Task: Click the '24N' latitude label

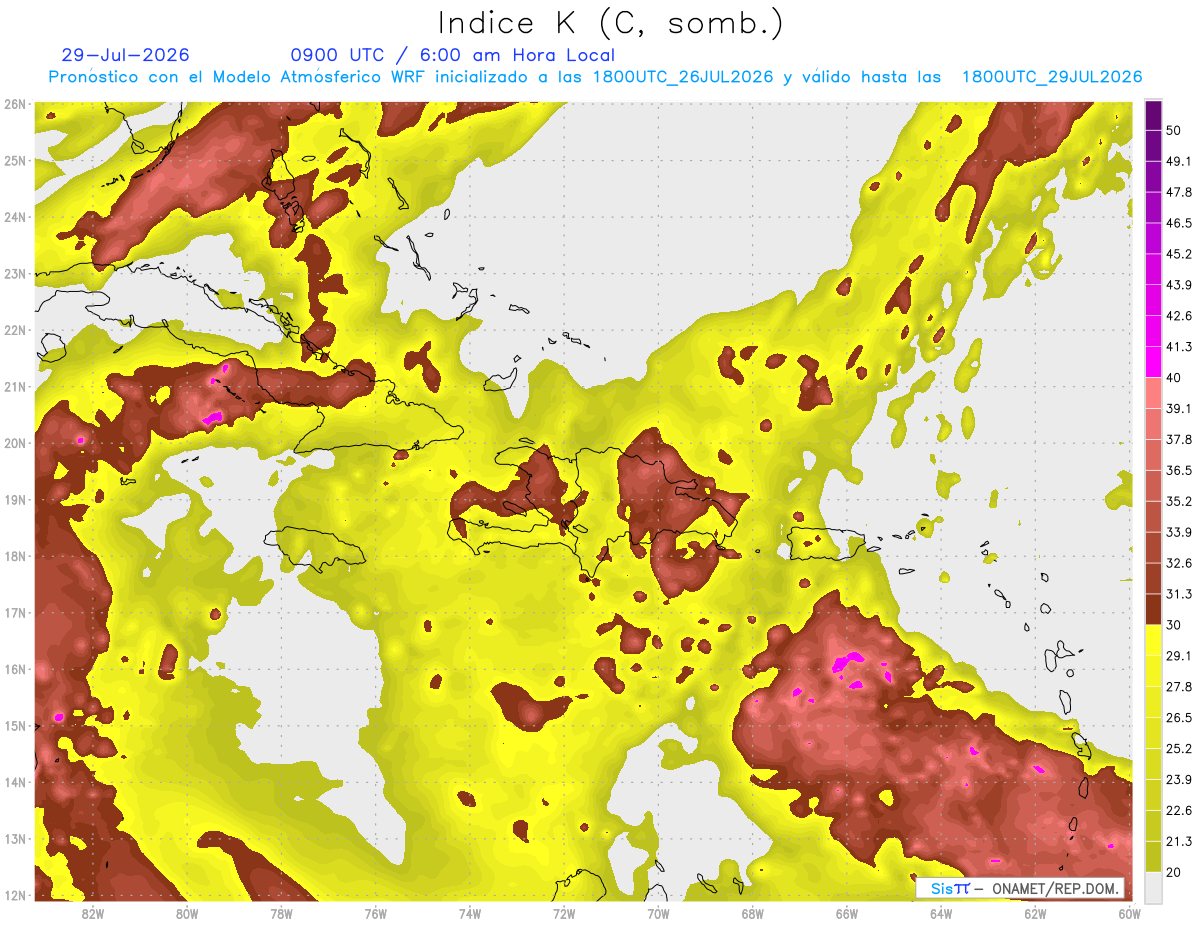Action: coord(15,217)
